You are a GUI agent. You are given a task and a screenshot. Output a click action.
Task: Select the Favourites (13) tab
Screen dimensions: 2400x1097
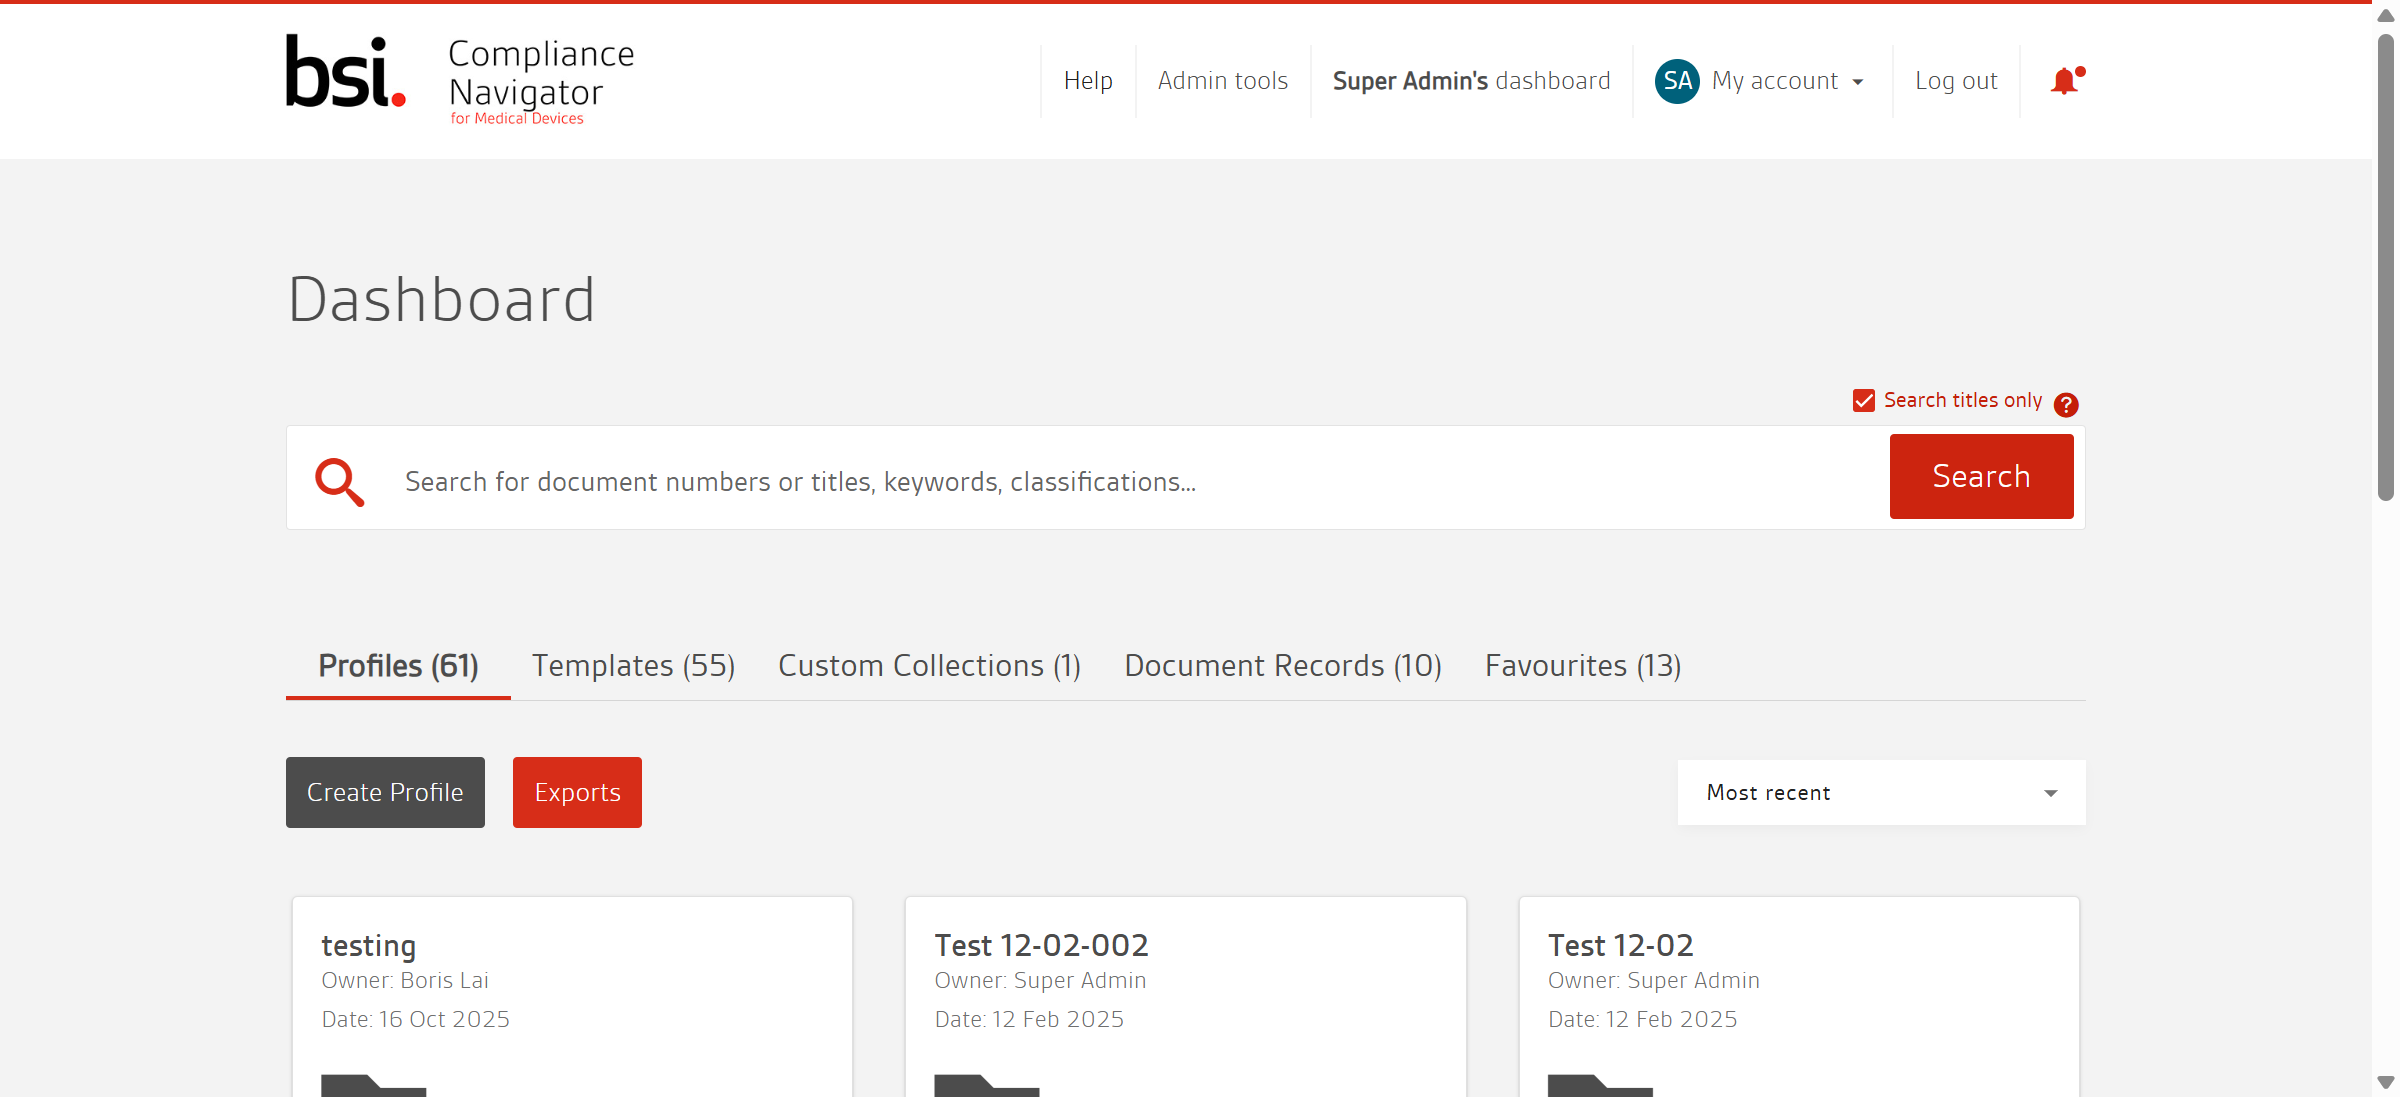coord(1582,666)
